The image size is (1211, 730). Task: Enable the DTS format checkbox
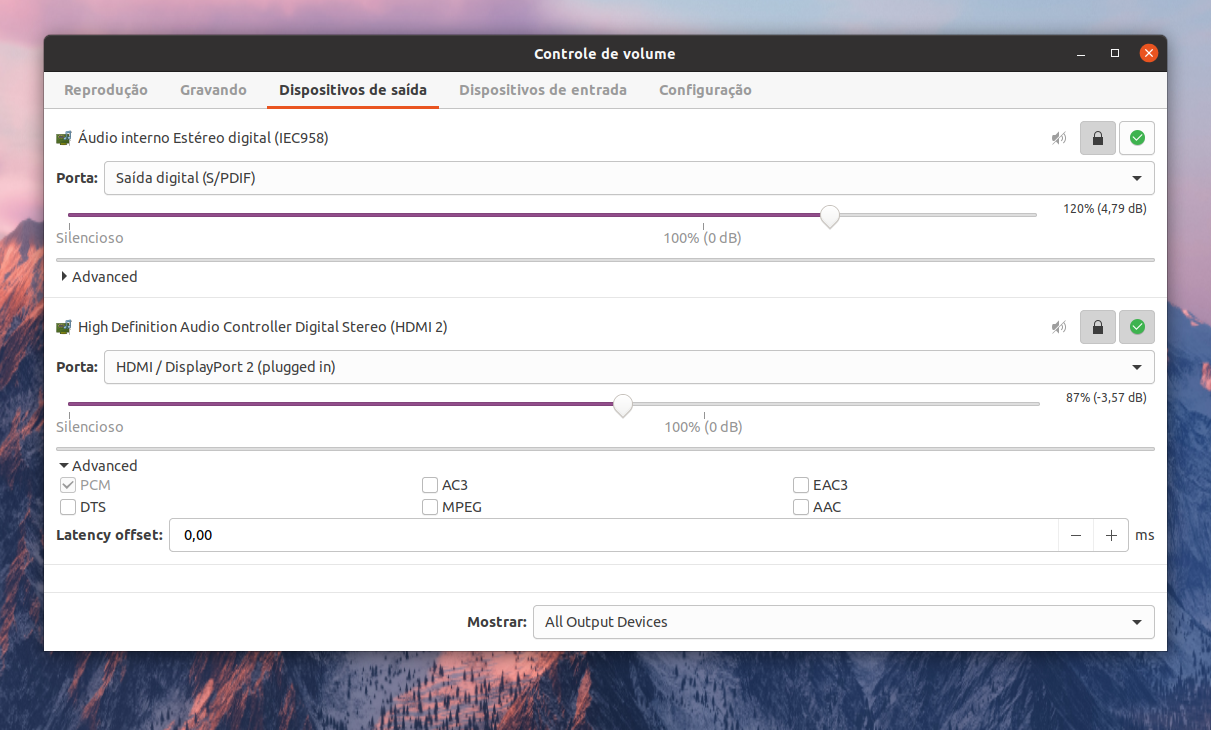point(69,507)
